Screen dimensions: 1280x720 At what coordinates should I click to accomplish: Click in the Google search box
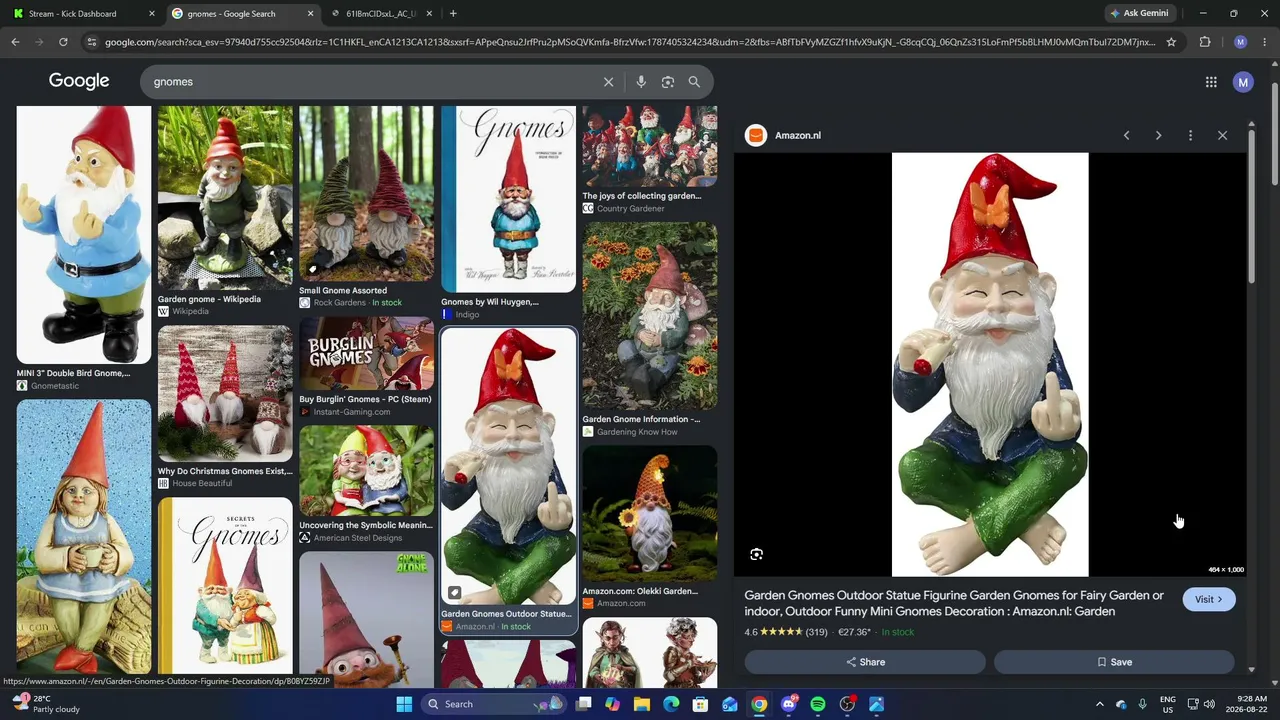tap(375, 82)
